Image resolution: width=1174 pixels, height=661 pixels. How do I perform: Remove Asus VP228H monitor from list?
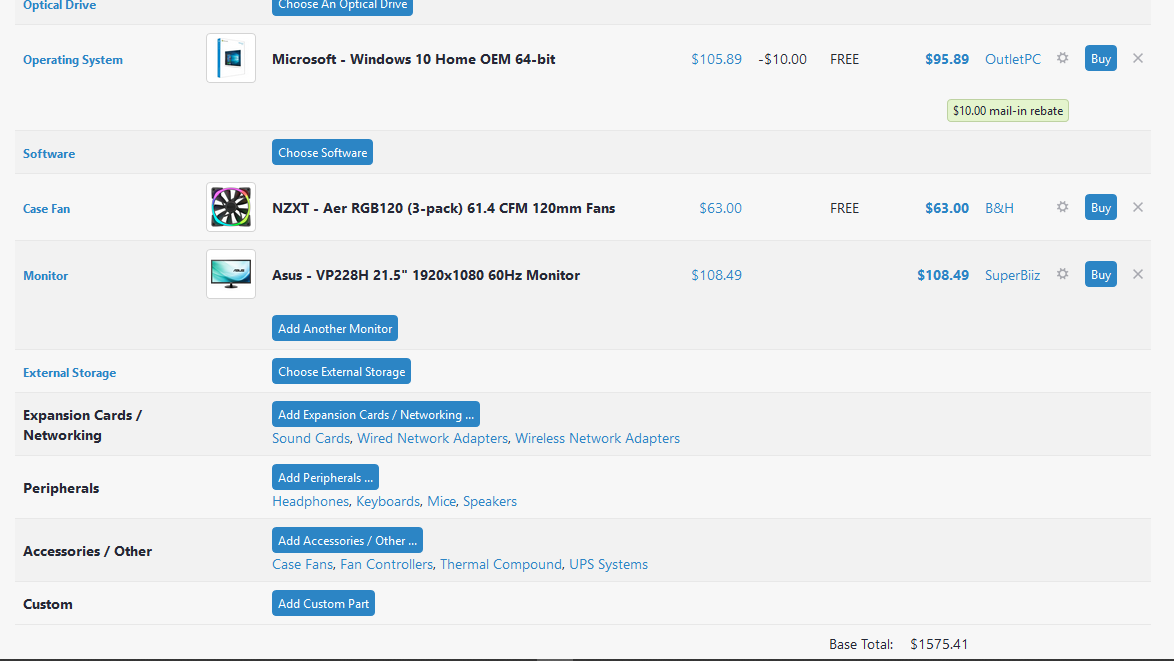[x=1137, y=275]
